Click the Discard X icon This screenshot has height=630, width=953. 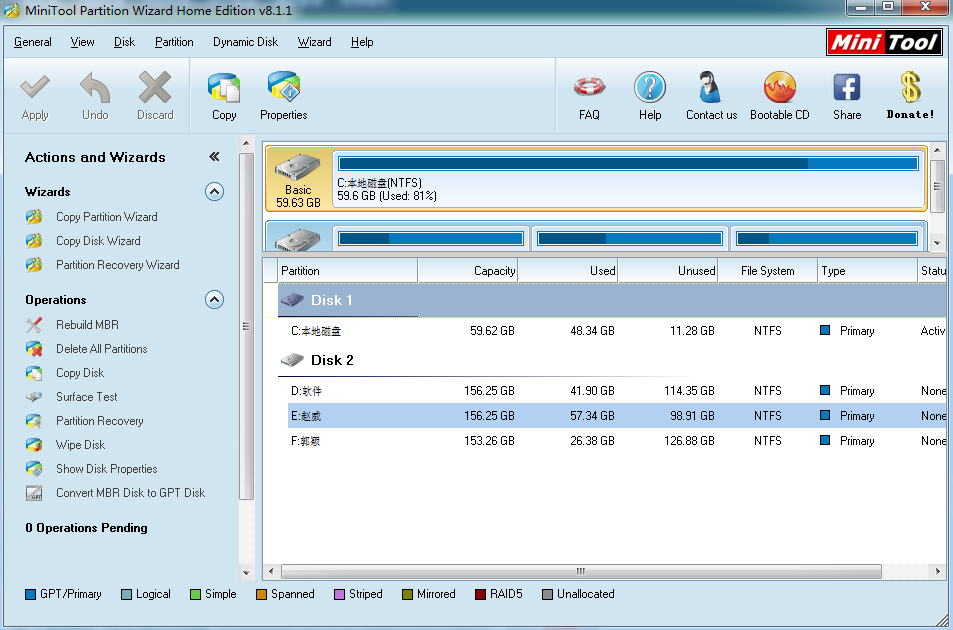click(x=155, y=87)
